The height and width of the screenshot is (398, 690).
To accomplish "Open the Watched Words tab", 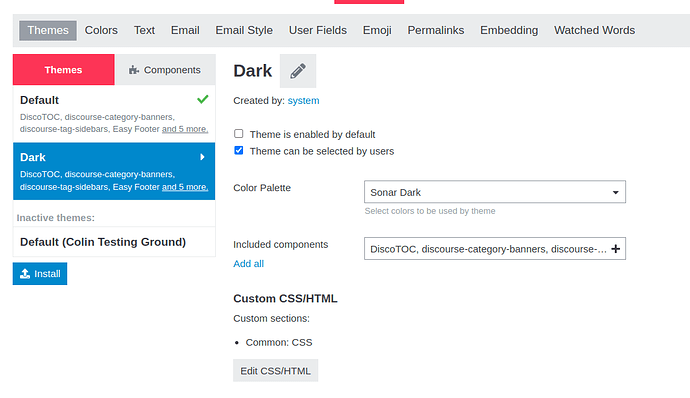I will 595,30.
